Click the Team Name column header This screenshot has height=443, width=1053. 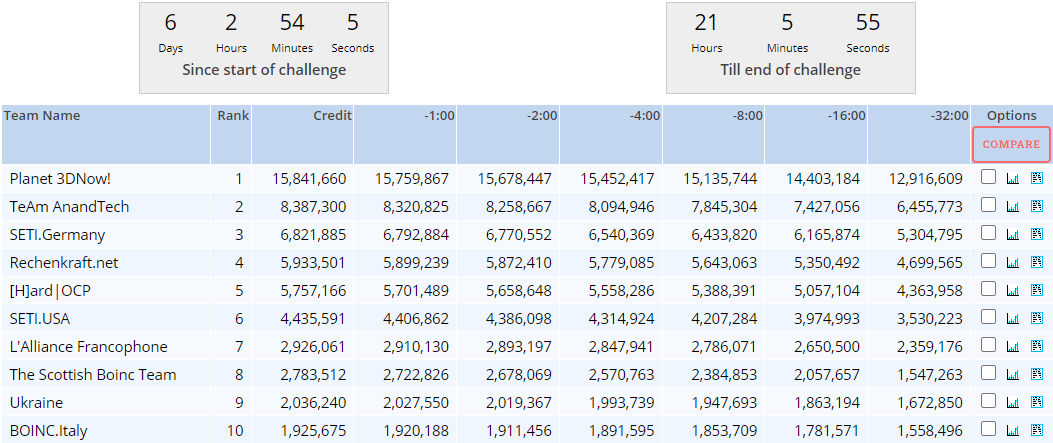pyautogui.click(x=42, y=116)
